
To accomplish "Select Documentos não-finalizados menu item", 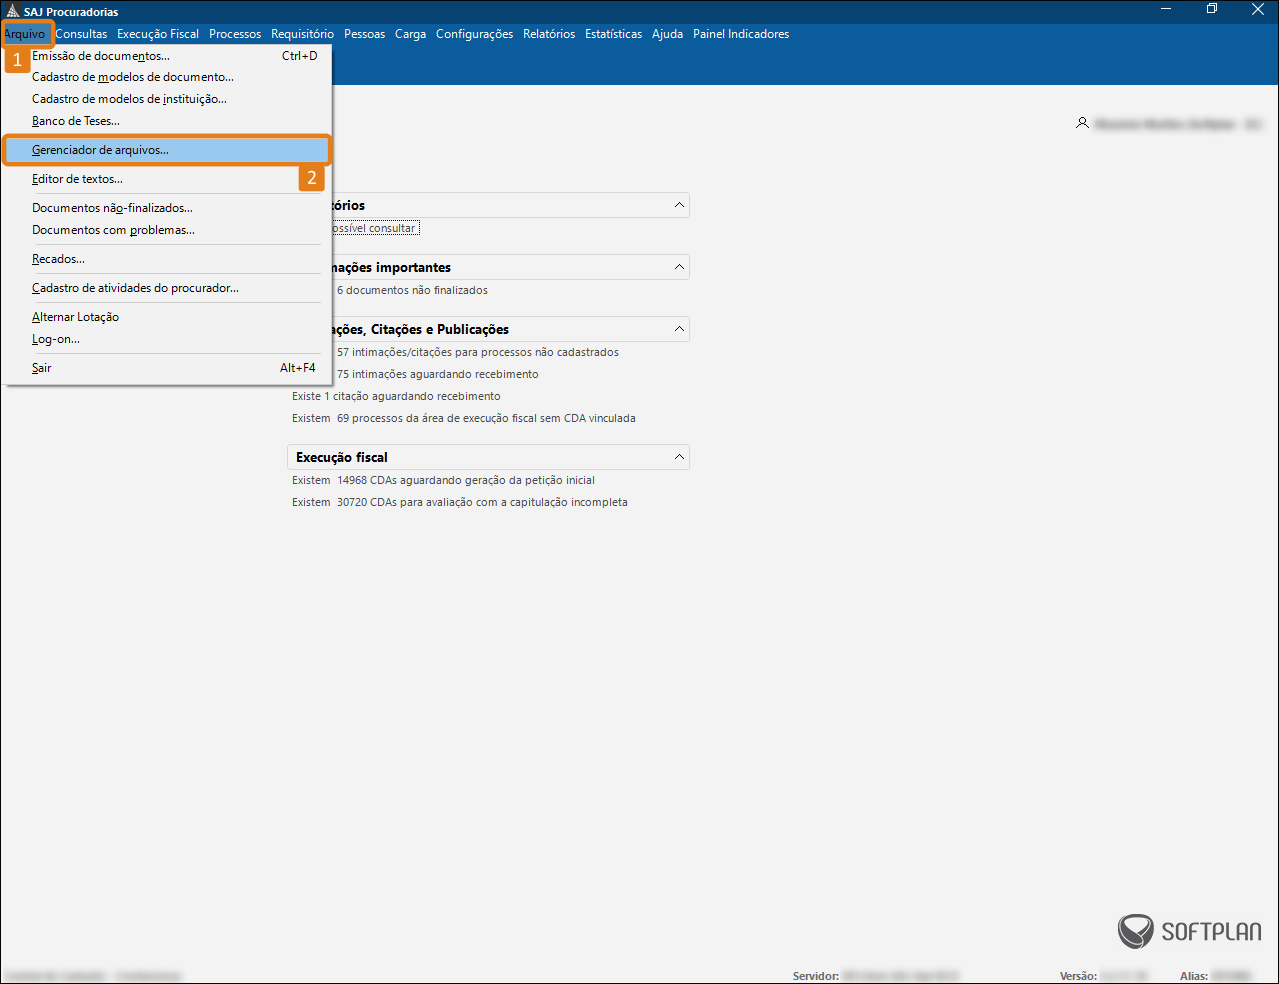I will (x=112, y=208).
